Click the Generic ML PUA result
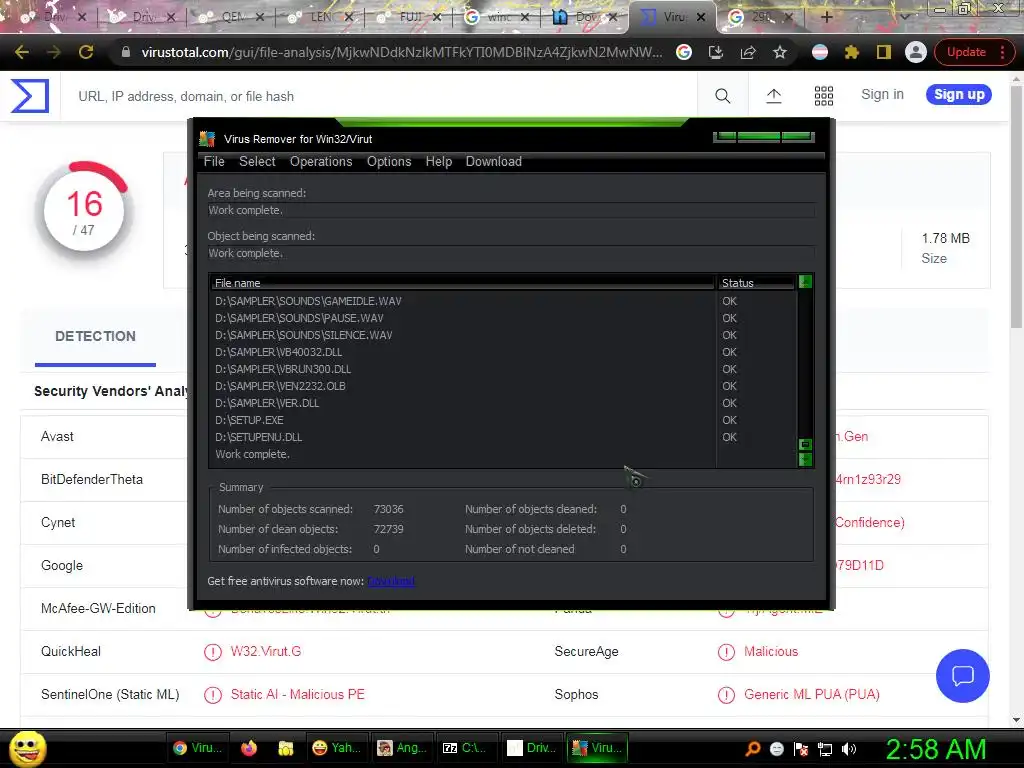Image resolution: width=1024 pixels, height=768 pixels. (x=812, y=694)
